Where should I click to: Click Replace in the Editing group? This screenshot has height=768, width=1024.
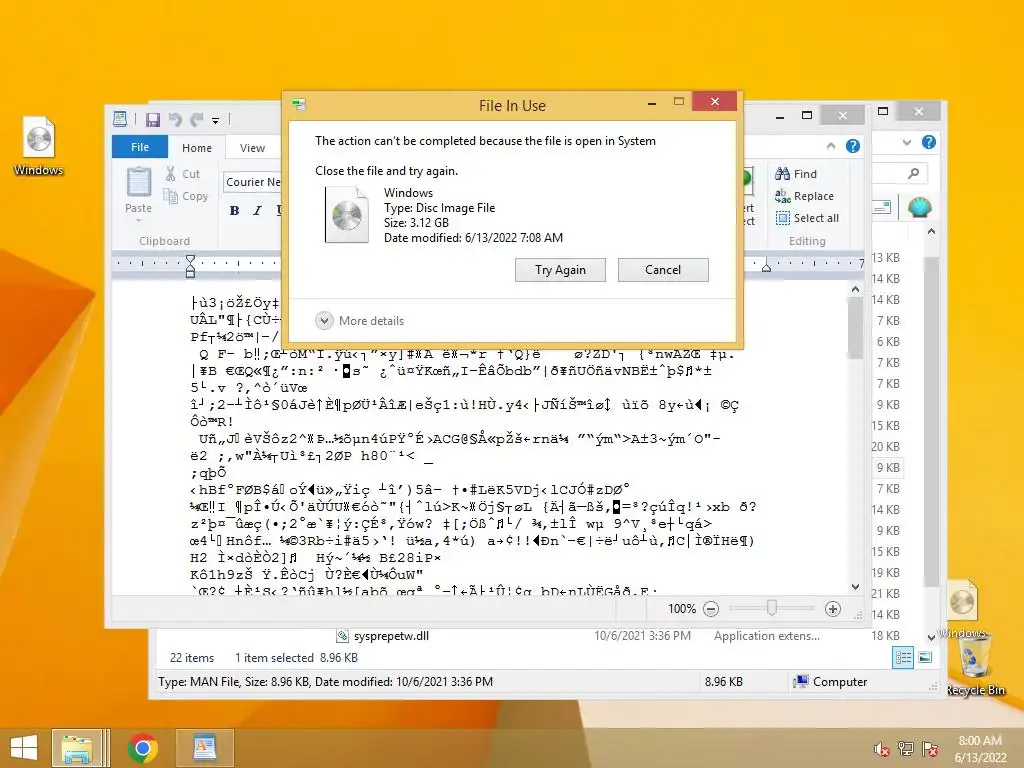tap(804, 196)
